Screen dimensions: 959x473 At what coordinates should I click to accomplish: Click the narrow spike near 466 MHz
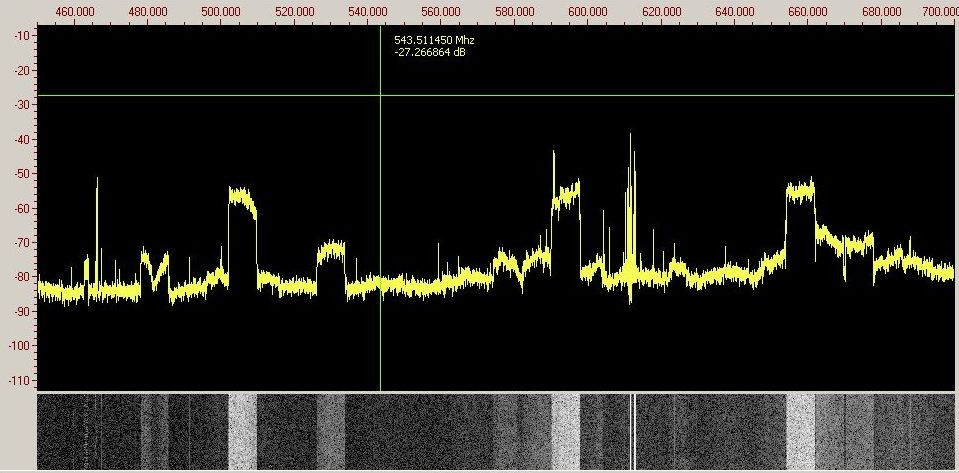click(97, 229)
